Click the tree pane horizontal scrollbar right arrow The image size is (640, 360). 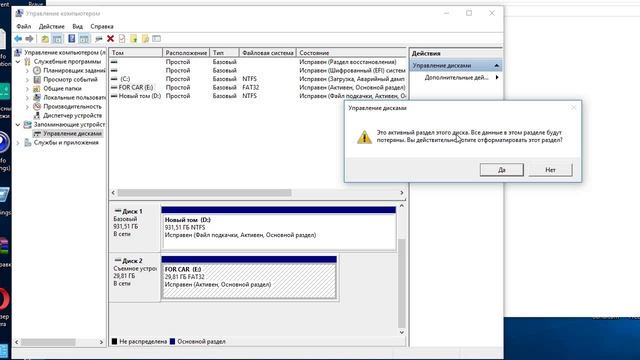pyautogui.click(x=101, y=342)
